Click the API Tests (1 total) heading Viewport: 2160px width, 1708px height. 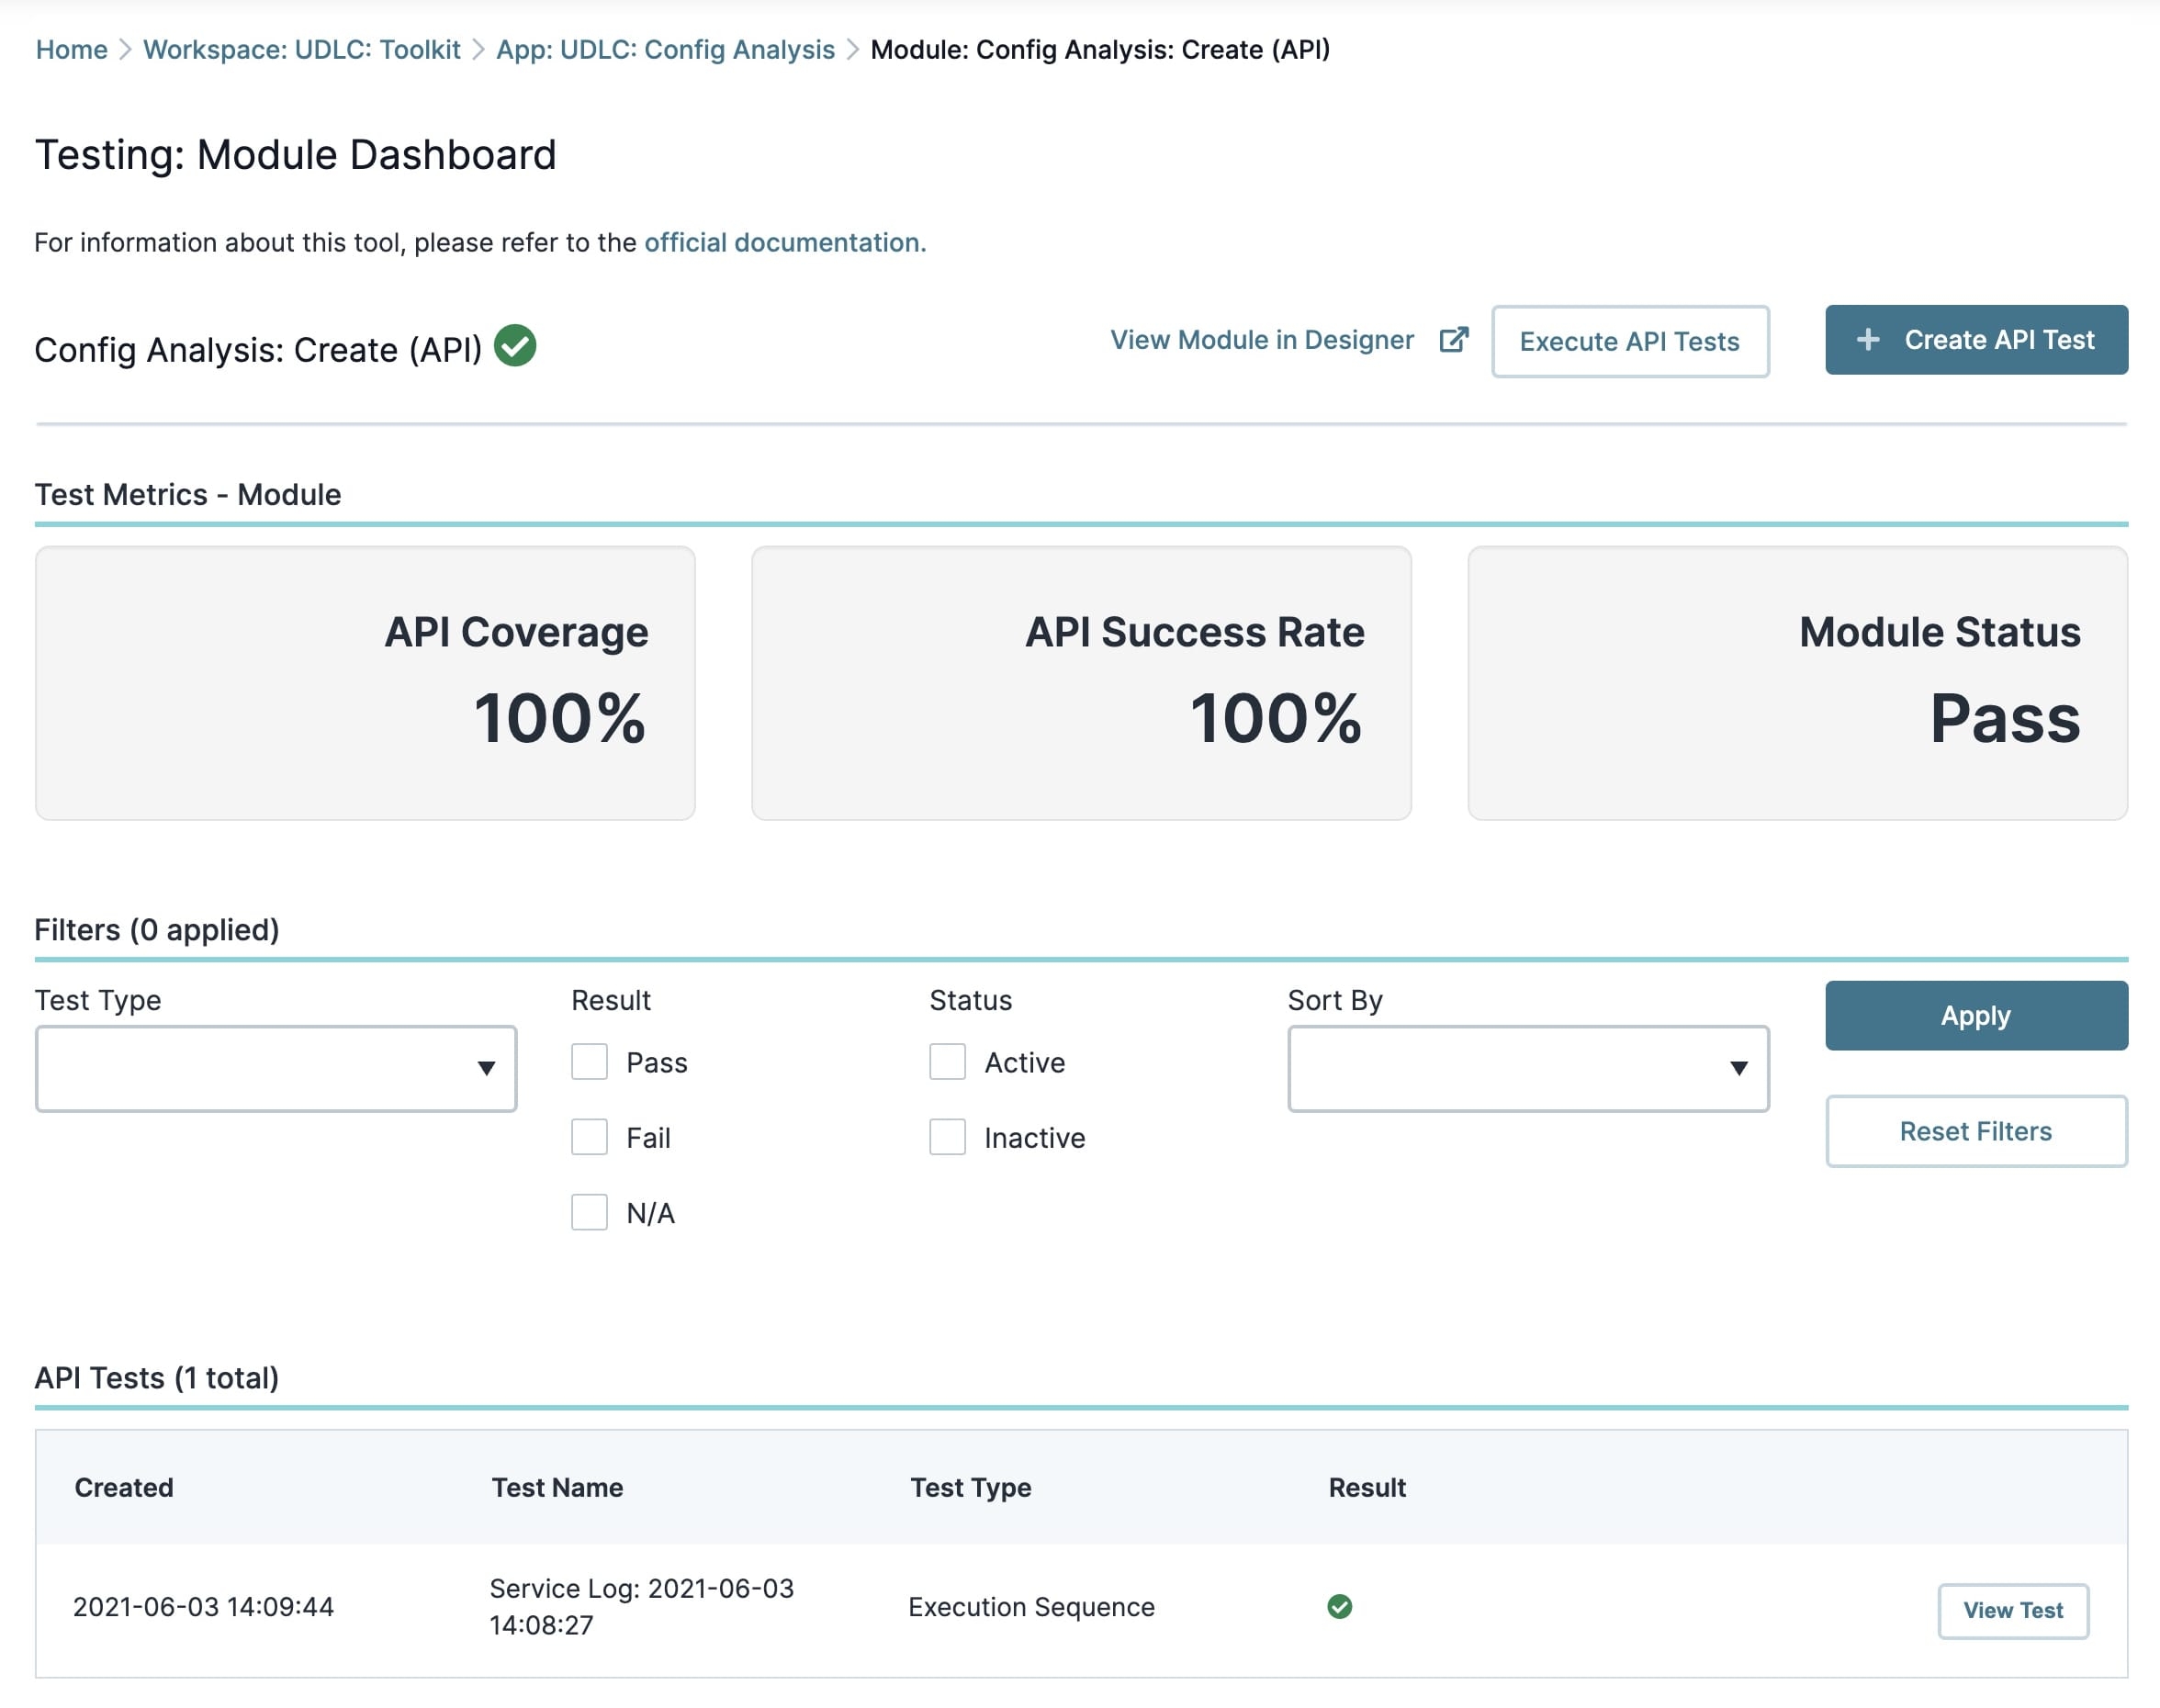[157, 1377]
